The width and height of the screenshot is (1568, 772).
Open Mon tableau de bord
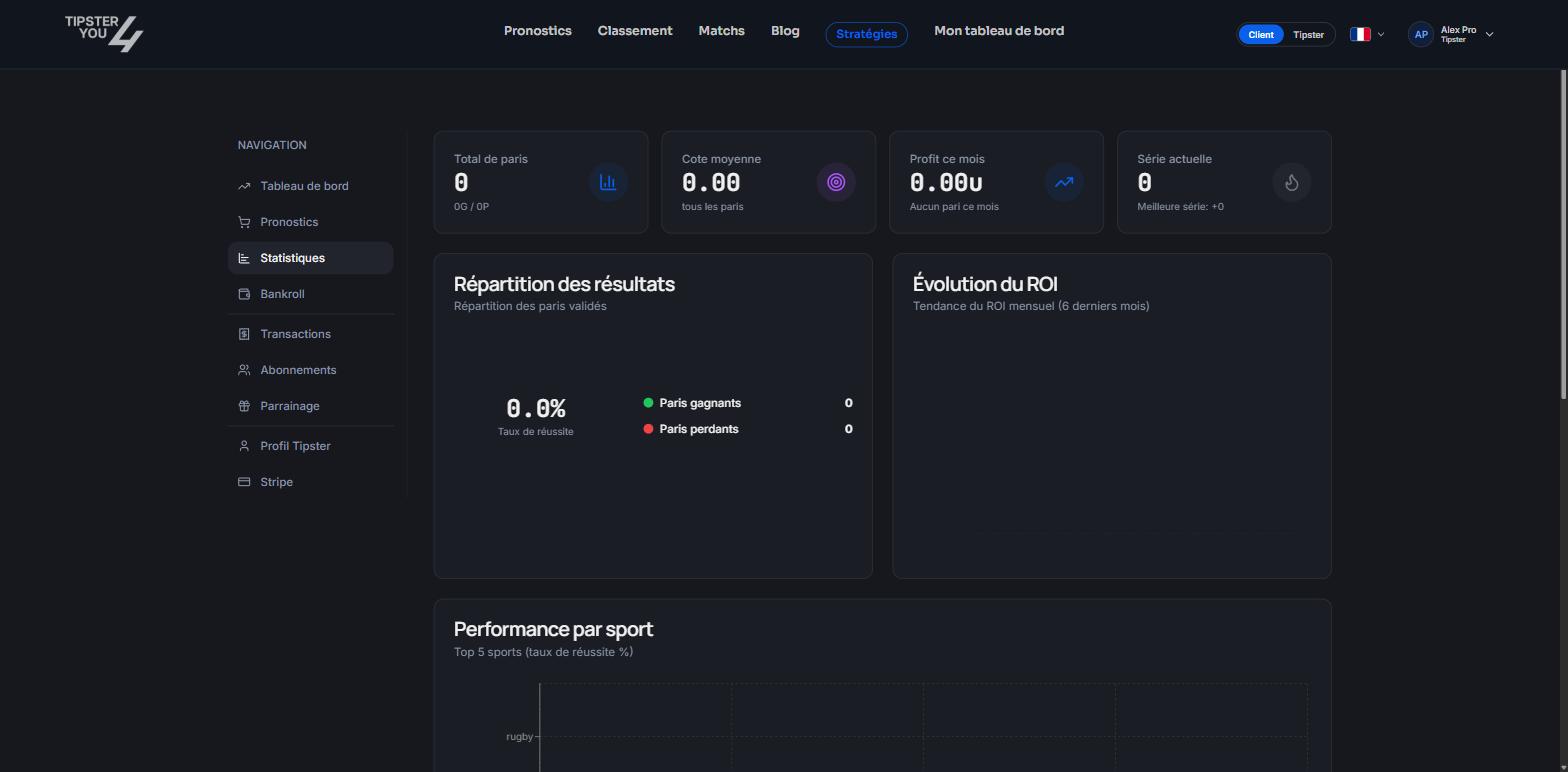tap(999, 31)
